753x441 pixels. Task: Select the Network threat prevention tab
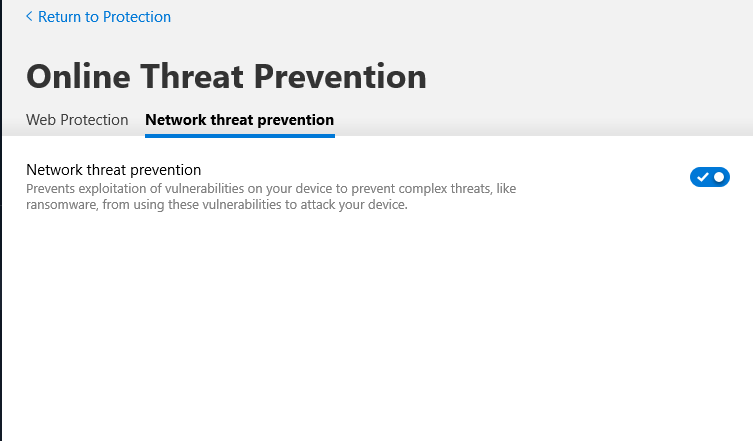tap(240, 120)
